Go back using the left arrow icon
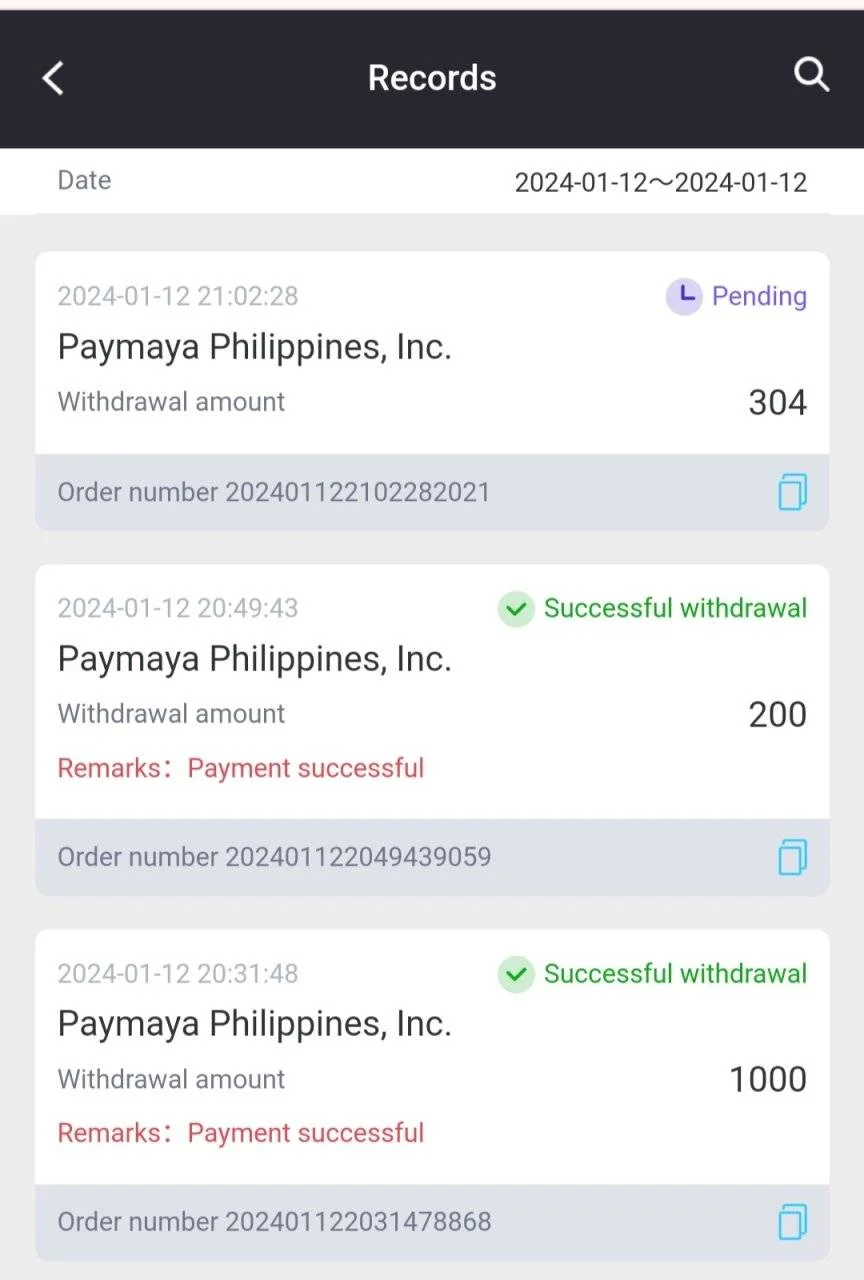Viewport: 864px width, 1280px height. tap(54, 78)
